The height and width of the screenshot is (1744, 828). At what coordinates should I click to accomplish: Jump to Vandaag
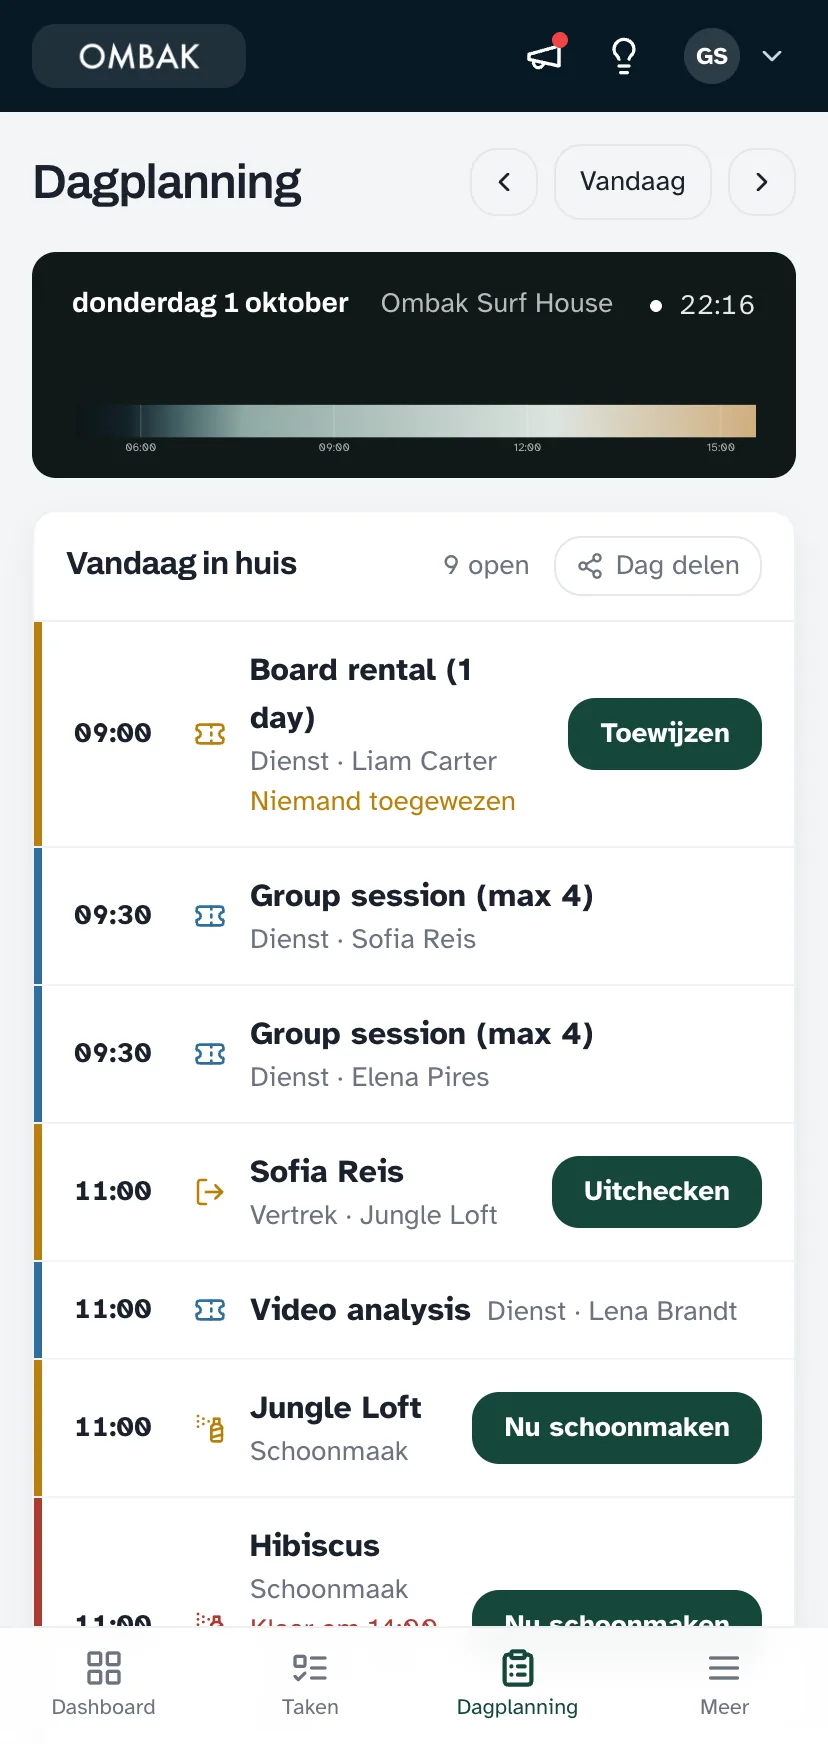[x=633, y=182]
